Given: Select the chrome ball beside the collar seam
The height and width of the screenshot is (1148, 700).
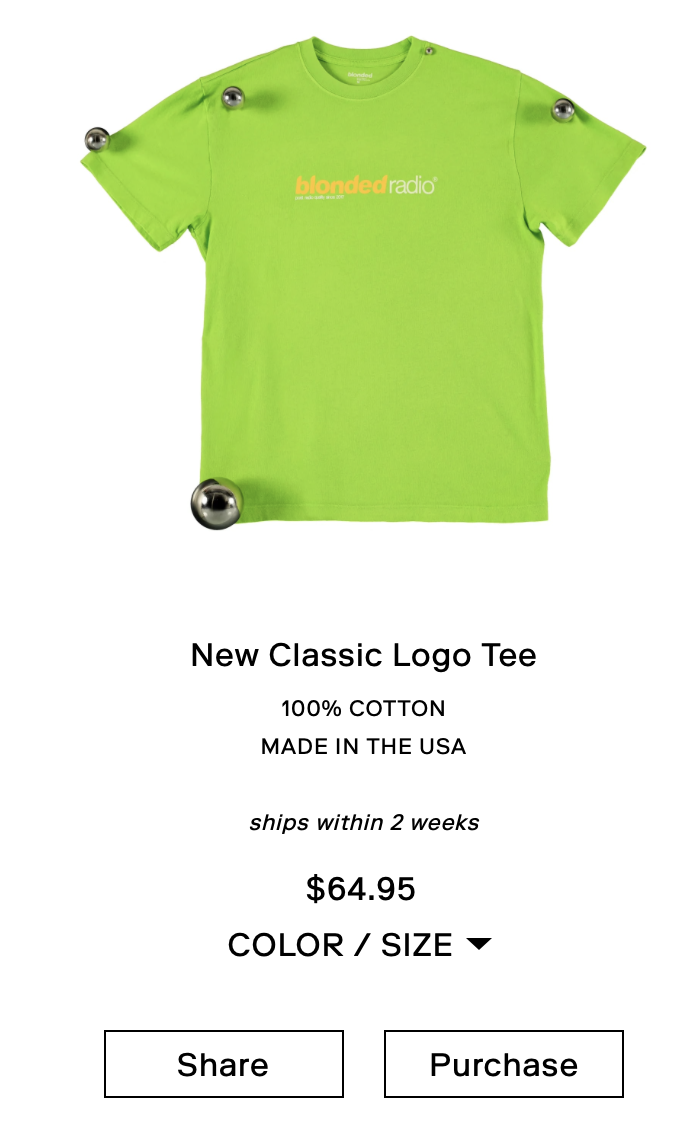Looking at the screenshot, I should coord(232,97).
